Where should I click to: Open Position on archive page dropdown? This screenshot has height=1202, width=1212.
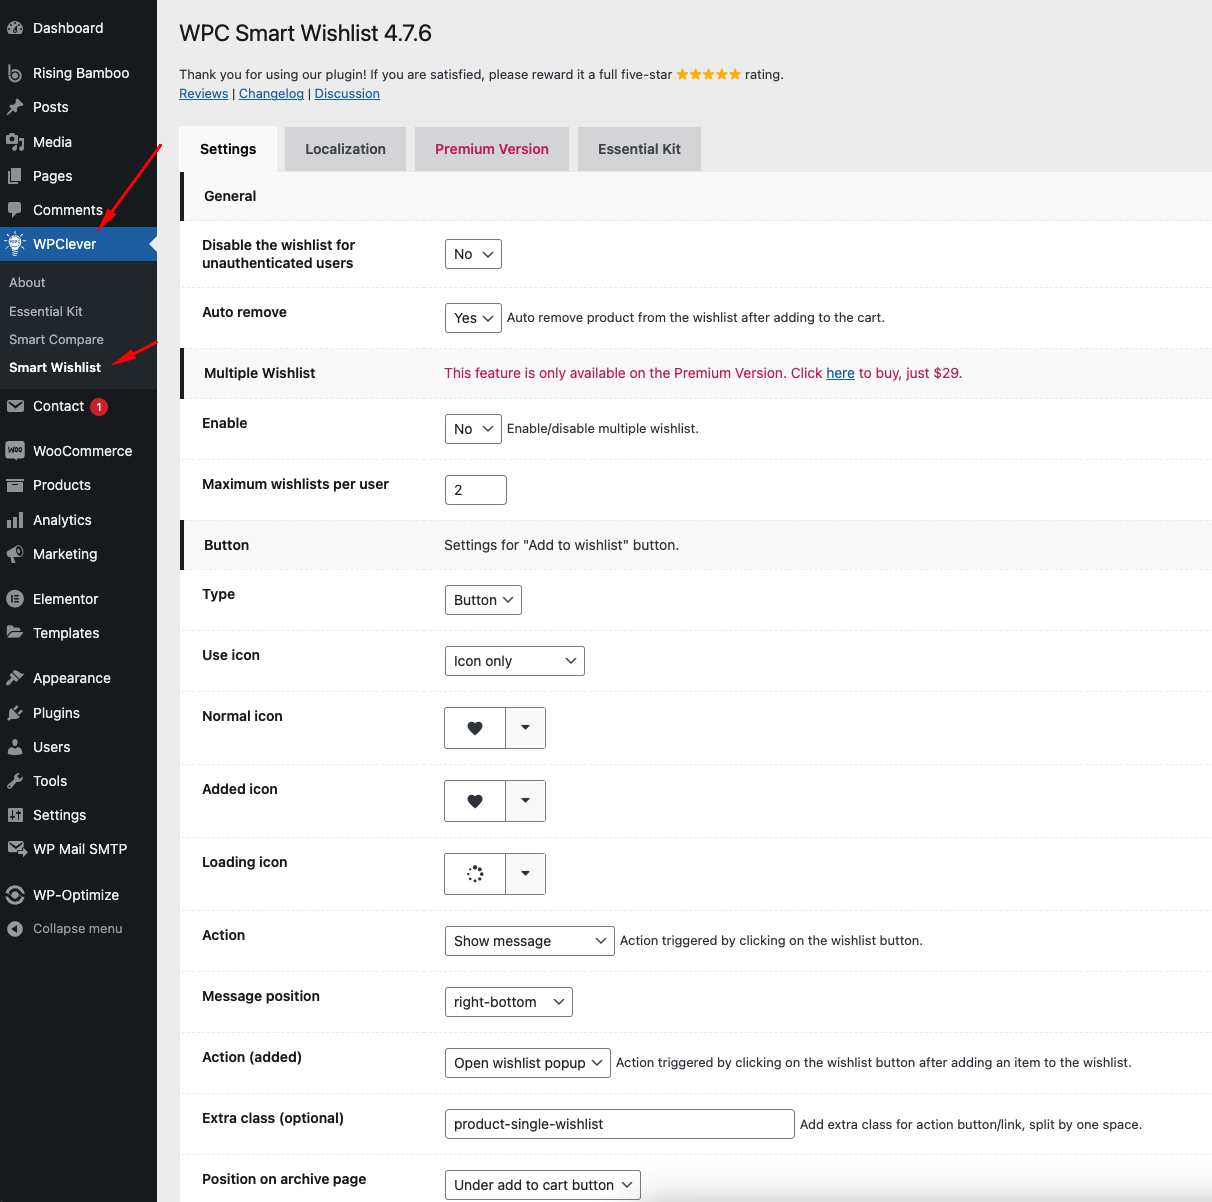click(x=543, y=1185)
